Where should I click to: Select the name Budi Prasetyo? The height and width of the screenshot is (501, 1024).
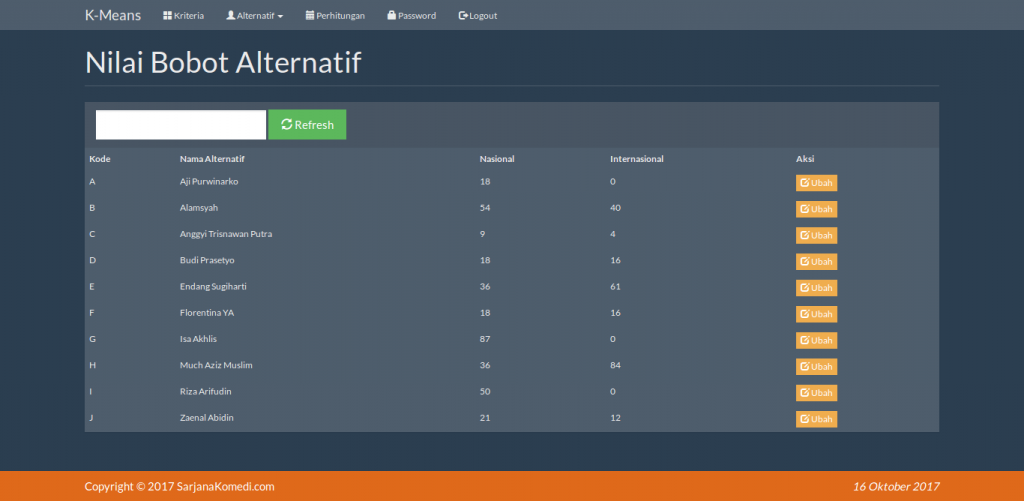click(x=207, y=260)
